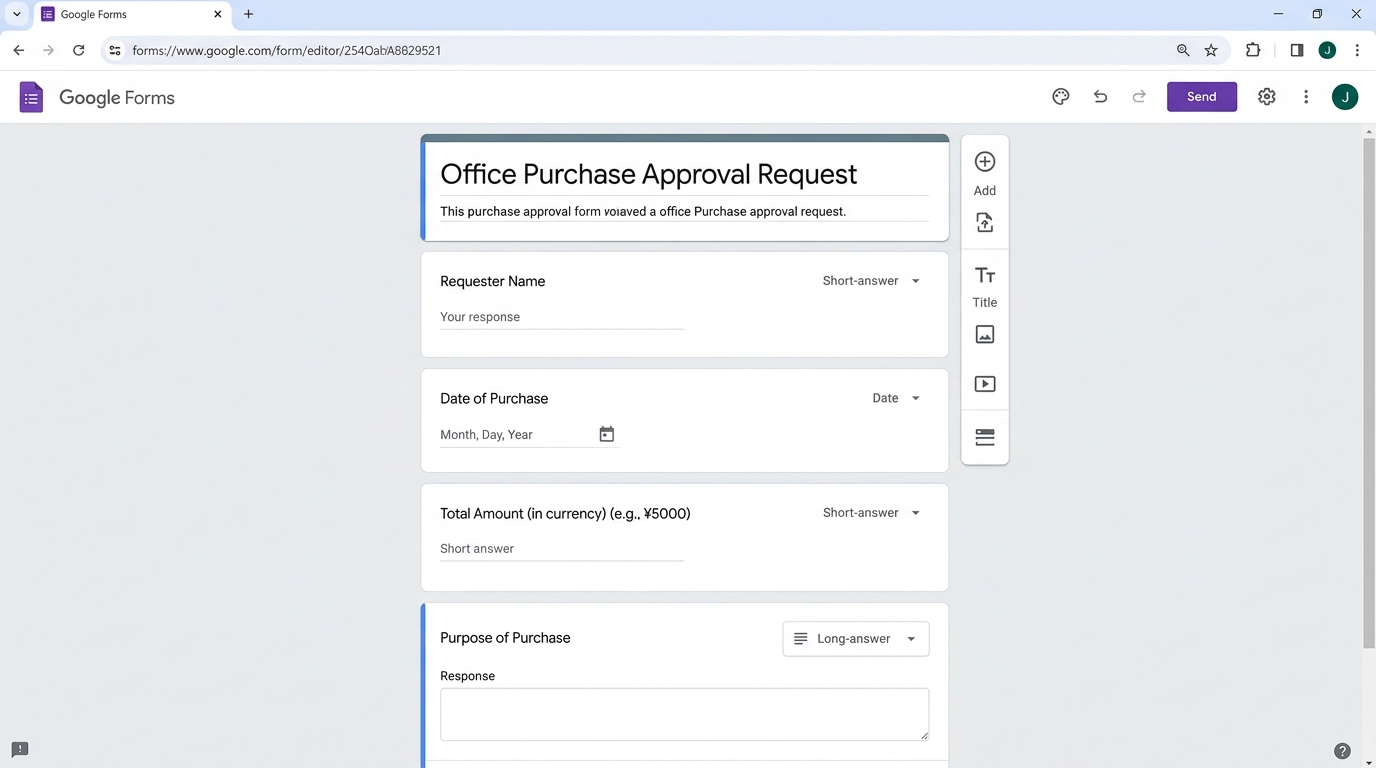Click the Send button
The image size is (1376, 768).
click(1201, 97)
